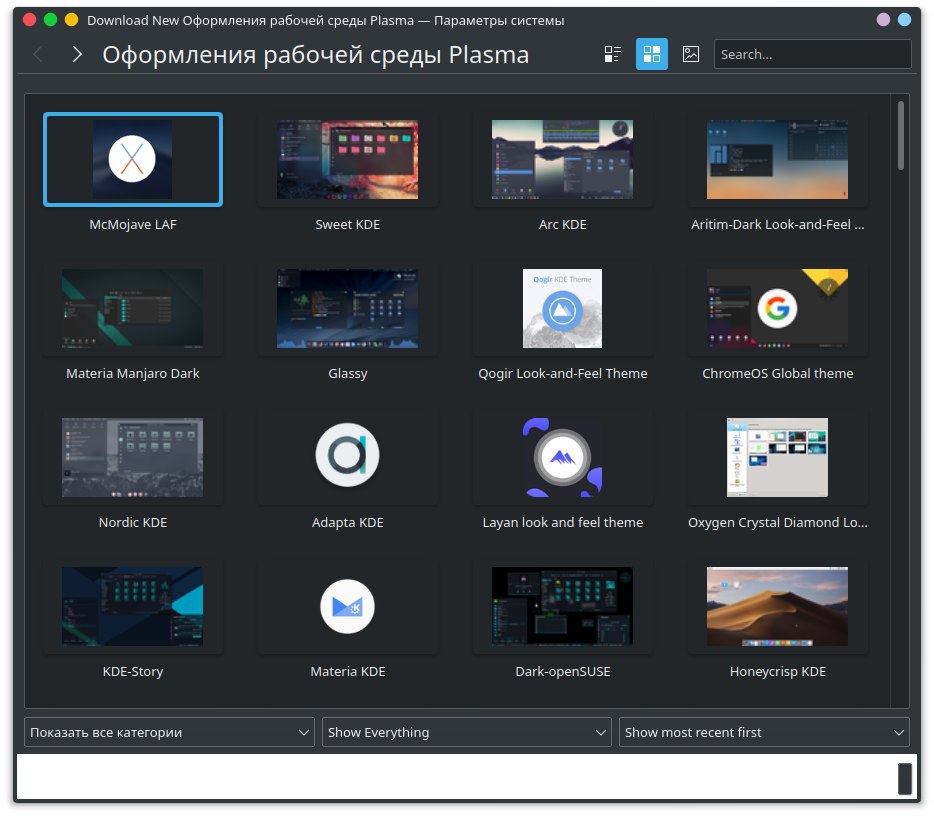Click in the Search field
The width and height of the screenshot is (934, 816).
tap(812, 54)
